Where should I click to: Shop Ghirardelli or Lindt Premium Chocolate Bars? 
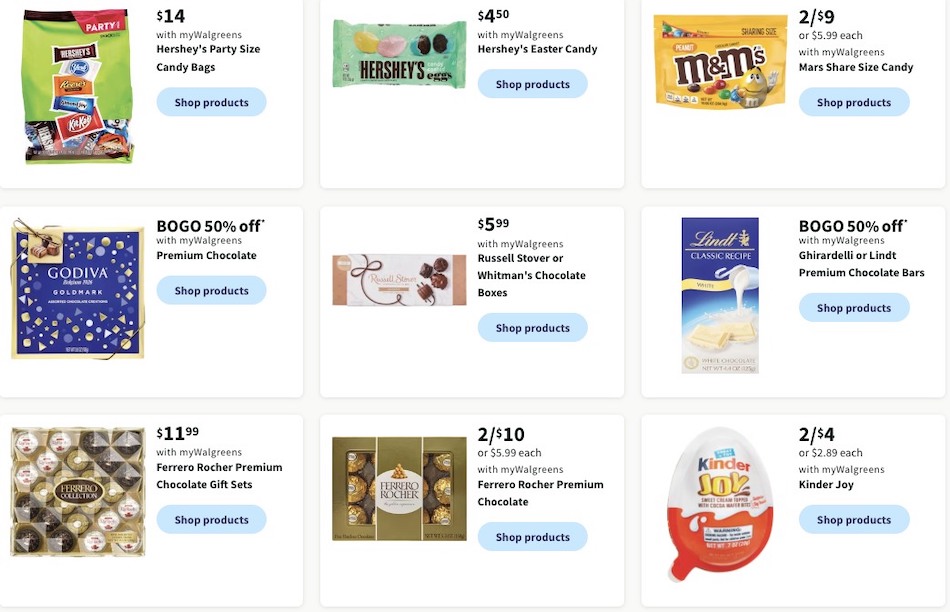click(x=854, y=307)
